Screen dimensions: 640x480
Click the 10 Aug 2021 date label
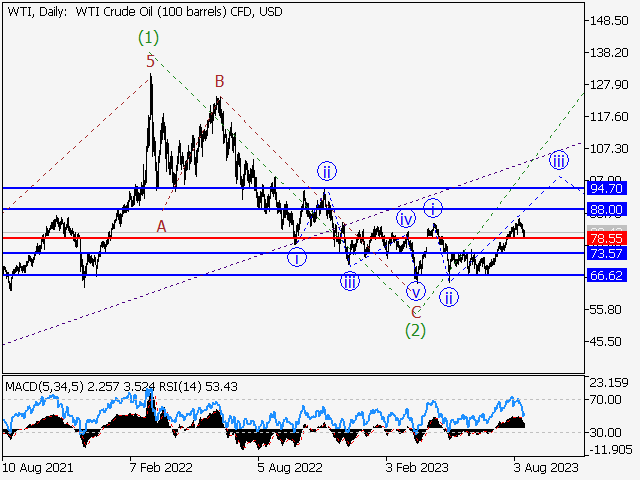38,467
